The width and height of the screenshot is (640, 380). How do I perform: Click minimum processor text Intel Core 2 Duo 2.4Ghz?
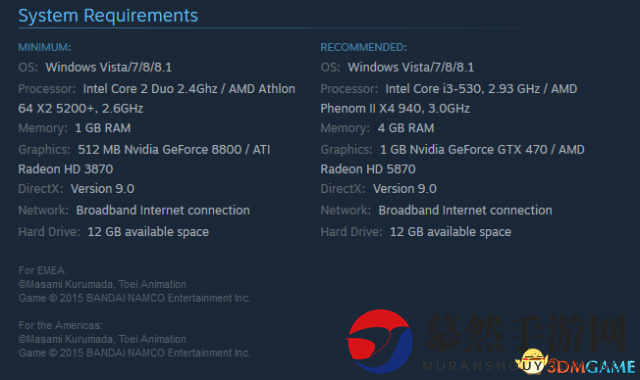pos(150,89)
